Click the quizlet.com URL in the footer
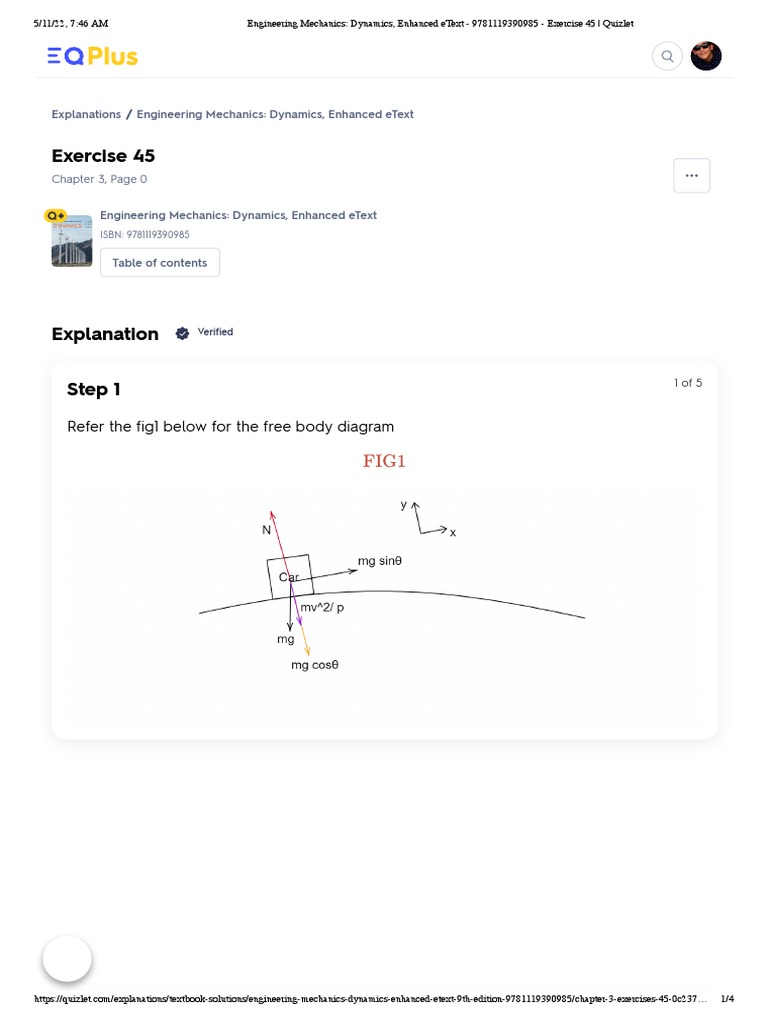Viewport: 768px width, 1024px height. tap(370, 999)
